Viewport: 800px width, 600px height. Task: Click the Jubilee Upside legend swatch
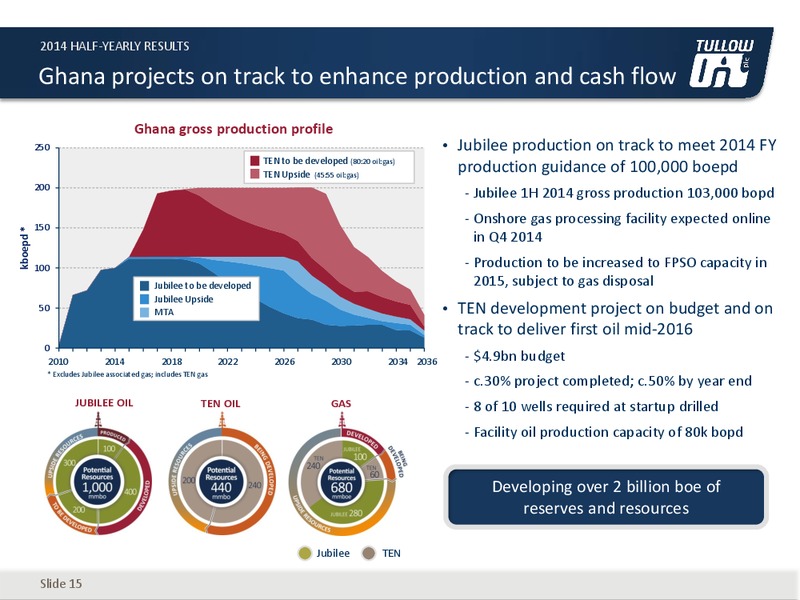[144, 299]
